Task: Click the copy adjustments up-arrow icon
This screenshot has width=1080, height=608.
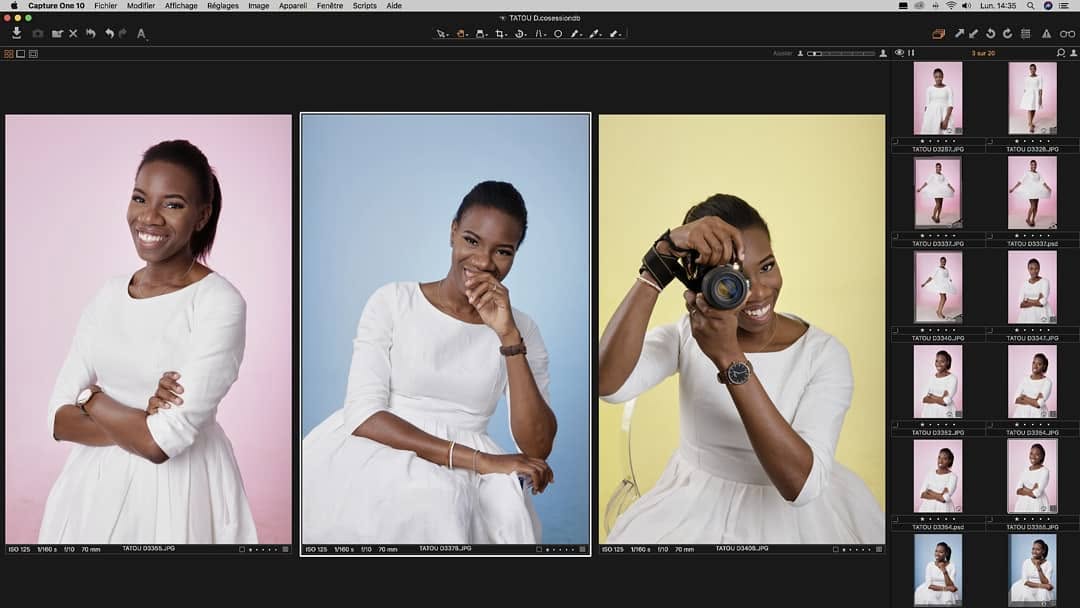Action: point(959,33)
